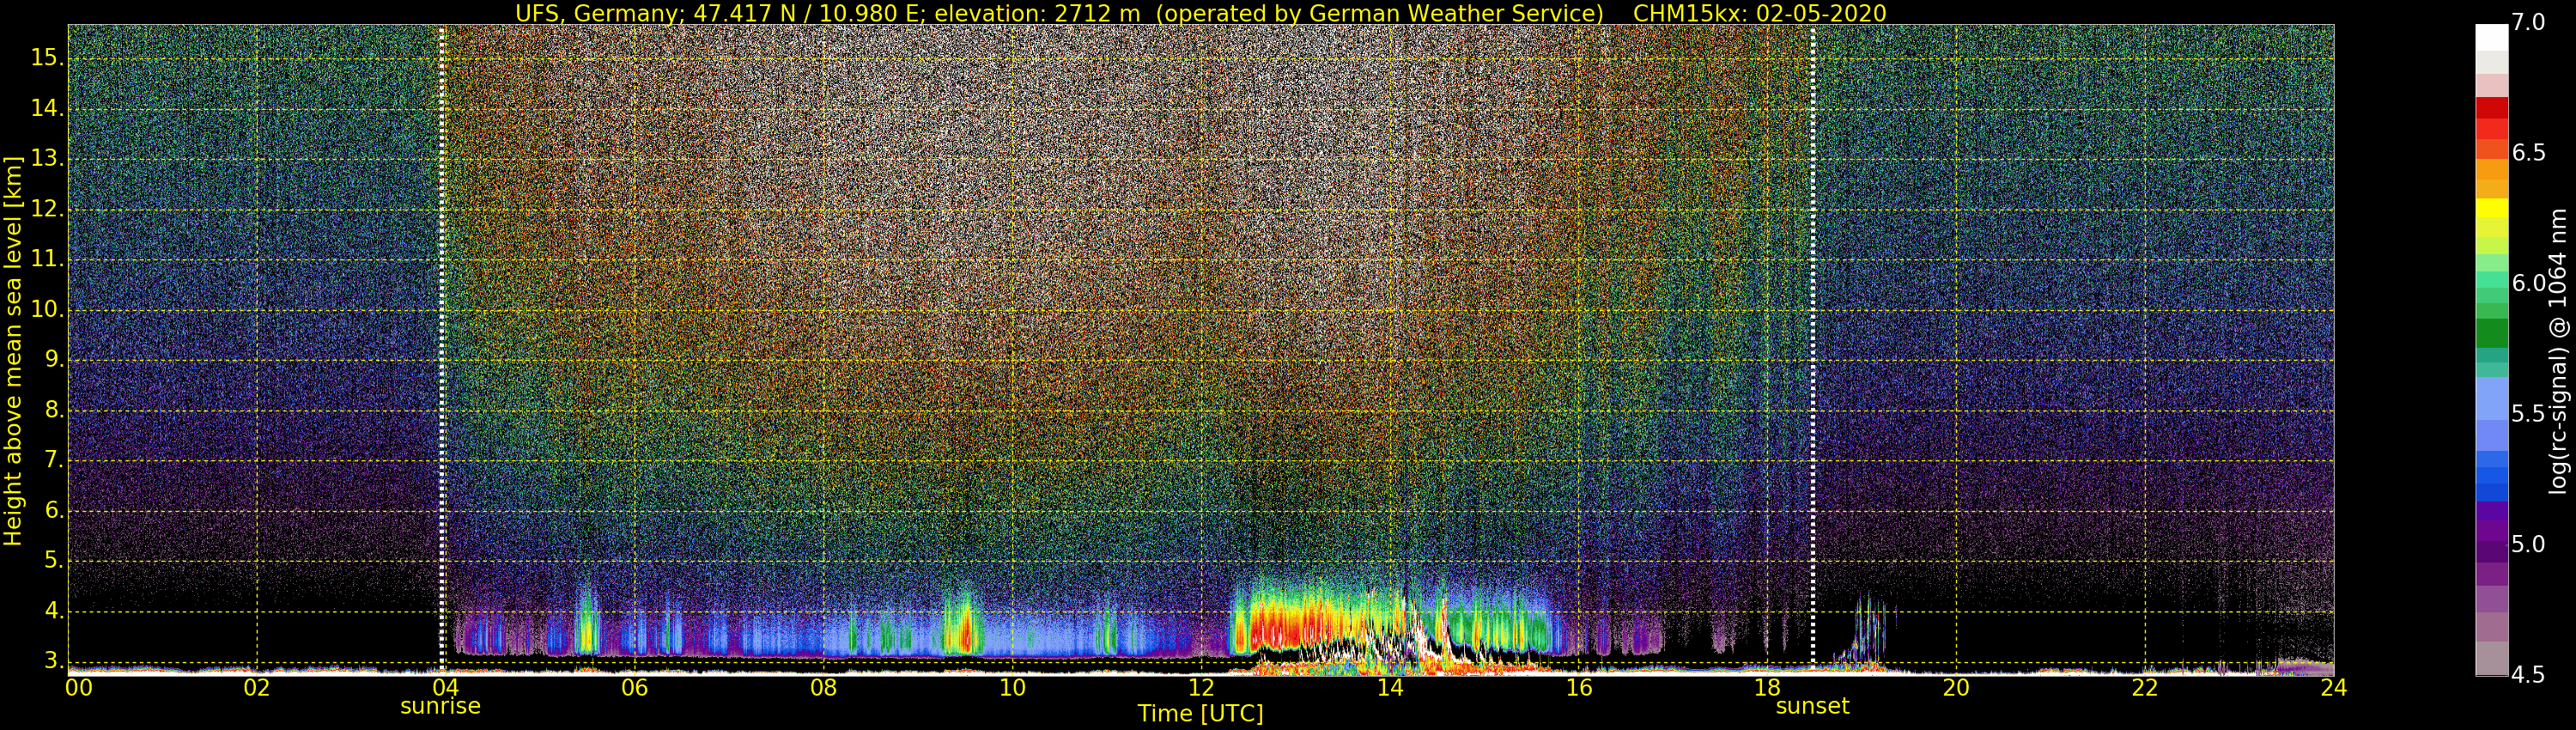
Task: Click the height axis tick label '12.'
Action: [x=47, y=209]
